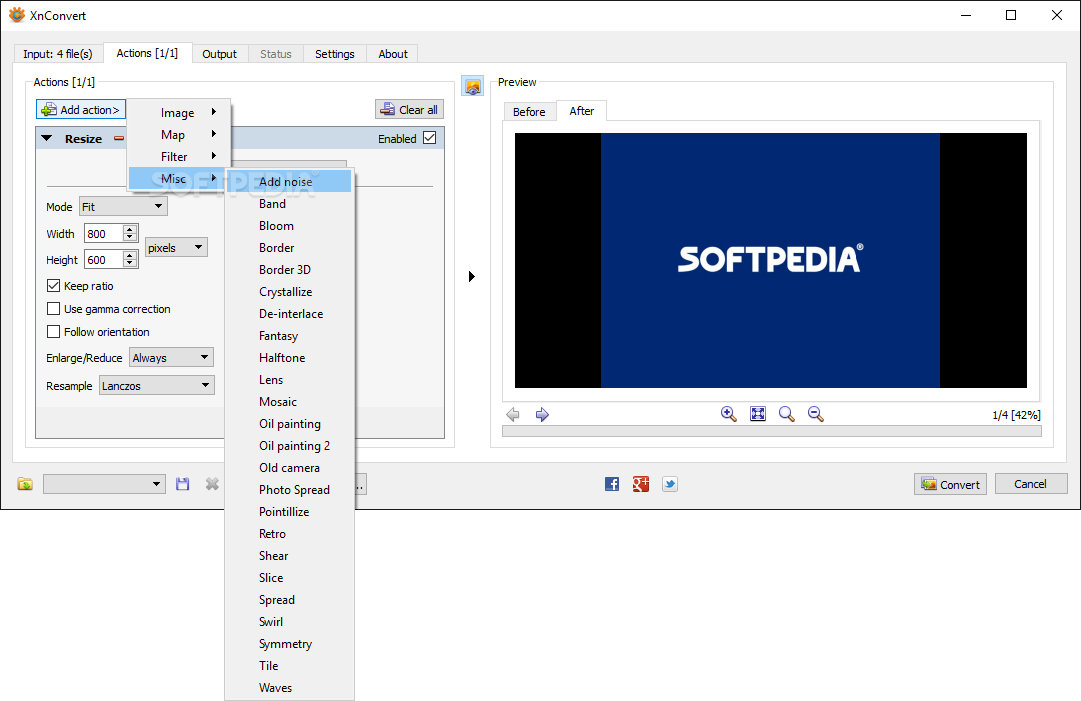Click the Clear all button
This screenshot has height=701, width=1081.
pos(410,110)
